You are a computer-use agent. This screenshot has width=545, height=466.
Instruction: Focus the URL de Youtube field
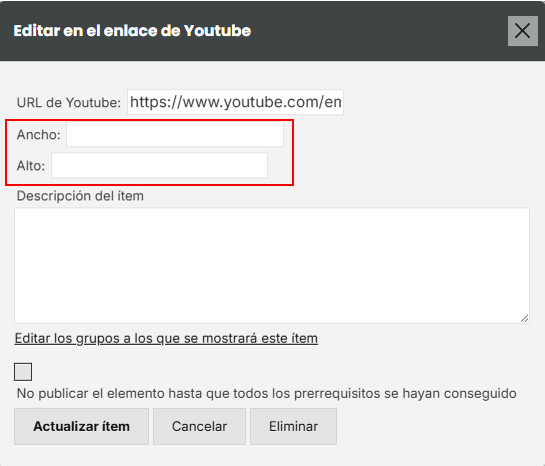click(235, 102)
